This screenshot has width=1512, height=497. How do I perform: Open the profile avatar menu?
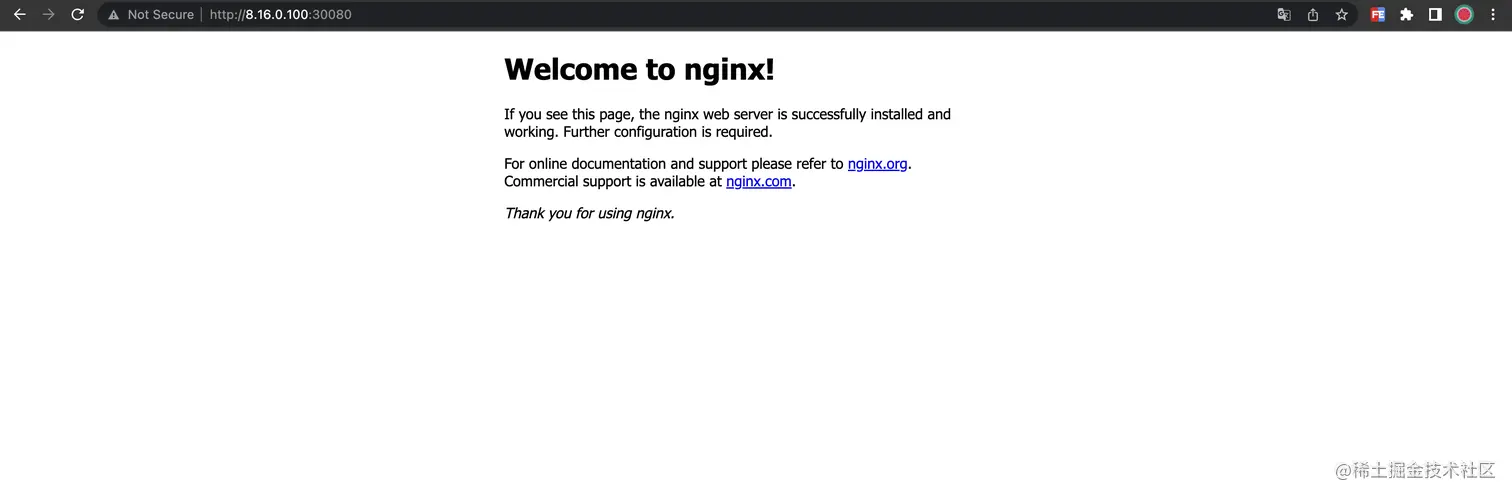click(x=1464, y=15)
